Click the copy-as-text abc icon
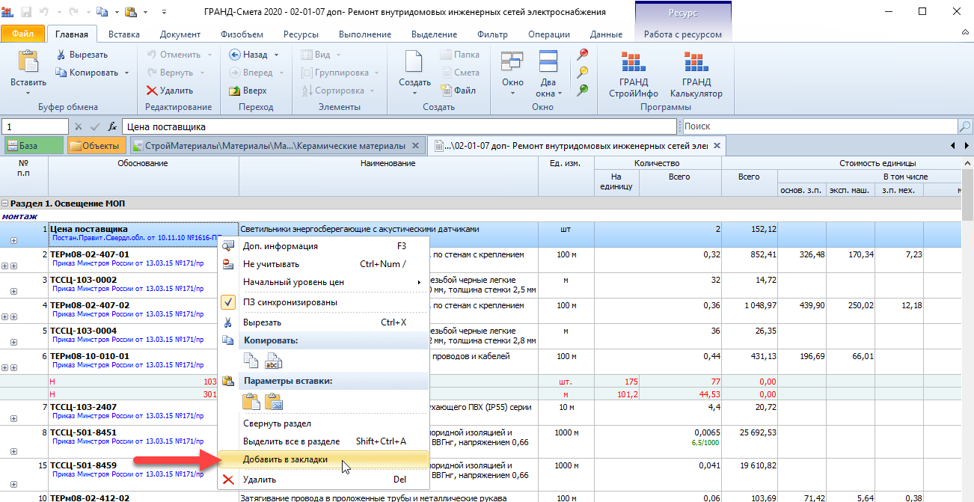Image resolution: width=974 pixels, height=502 pixels. click(x=273, y=360)
